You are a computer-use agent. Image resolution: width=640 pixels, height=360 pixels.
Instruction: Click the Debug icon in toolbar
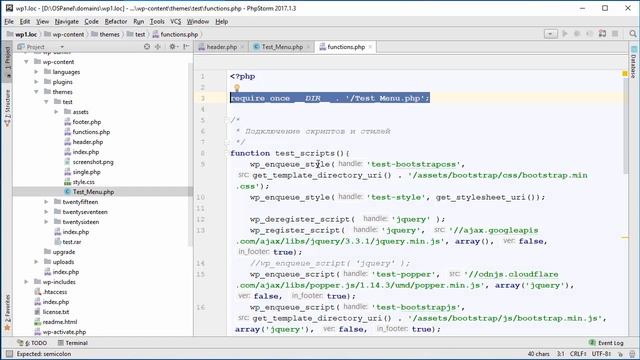click(x=577, y=34)
